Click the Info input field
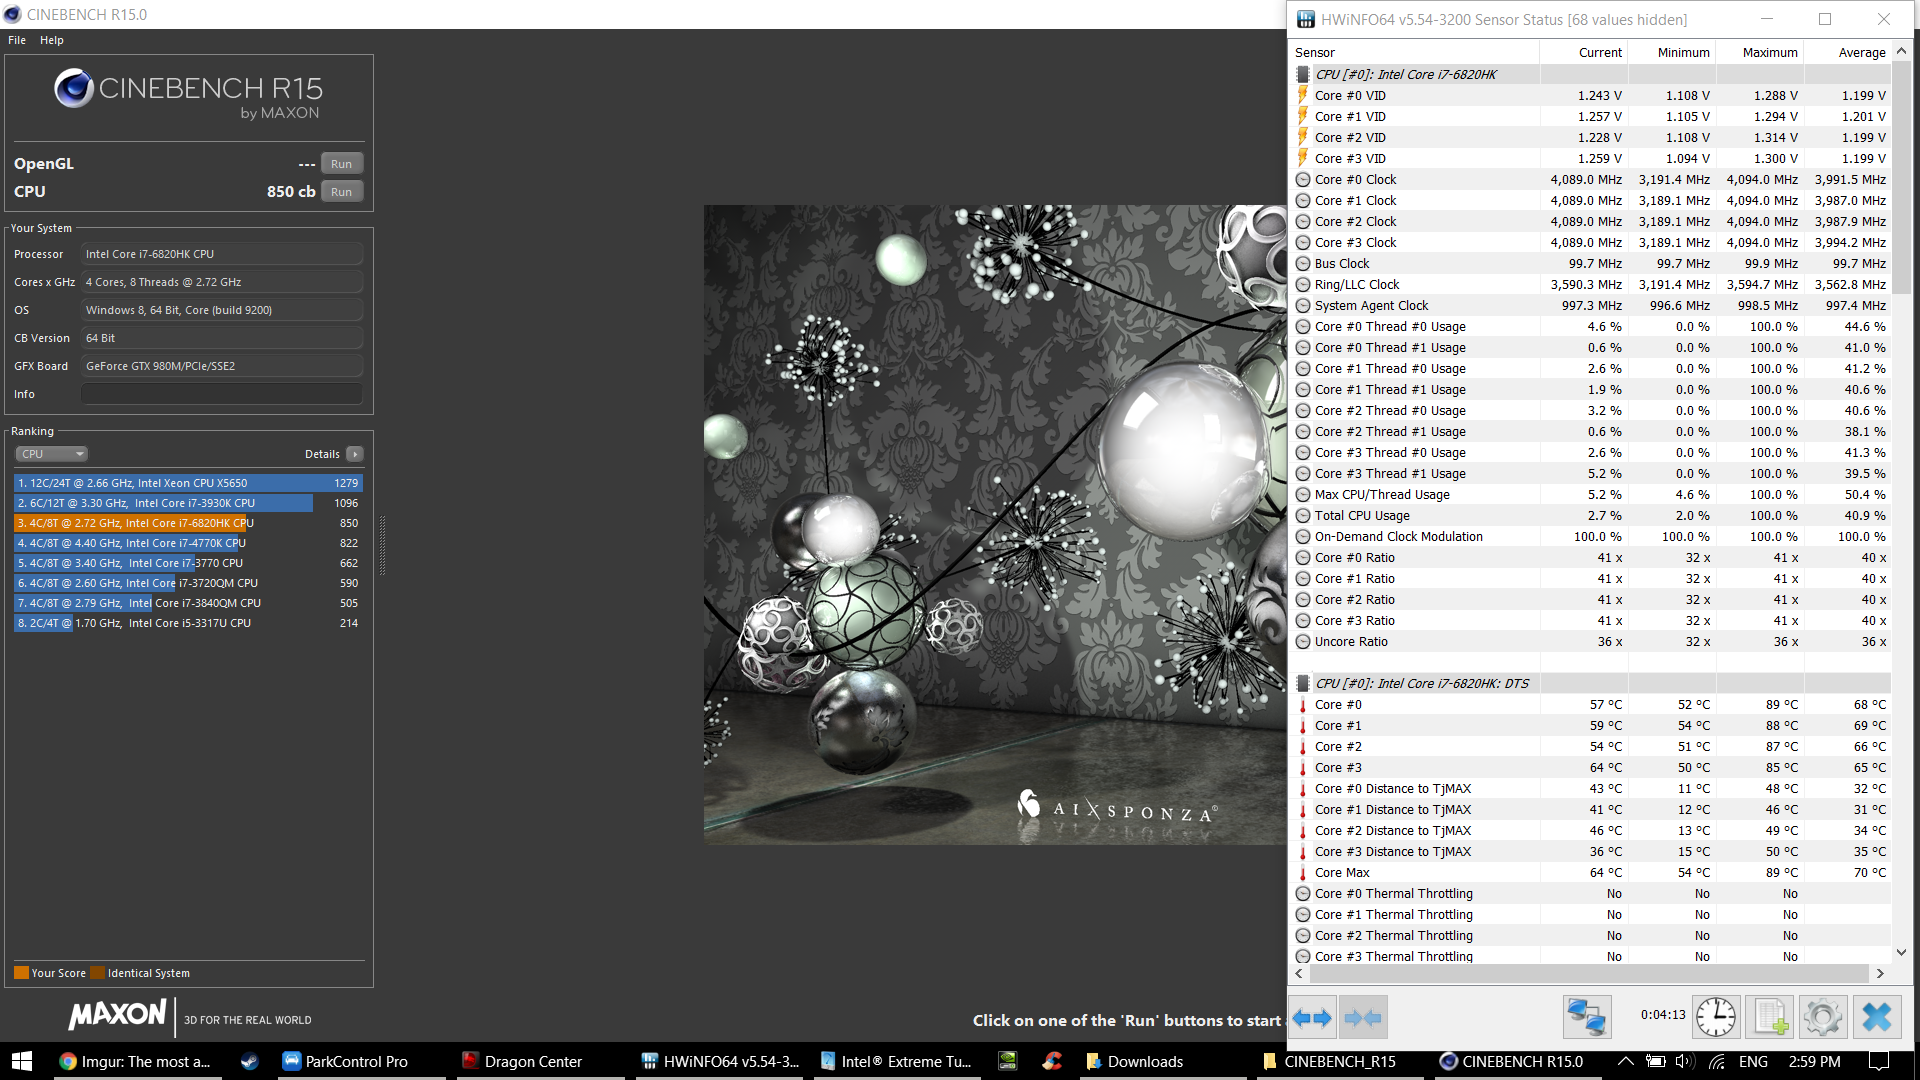This screenshot has width=1920, height=1080. coord(222,394)
